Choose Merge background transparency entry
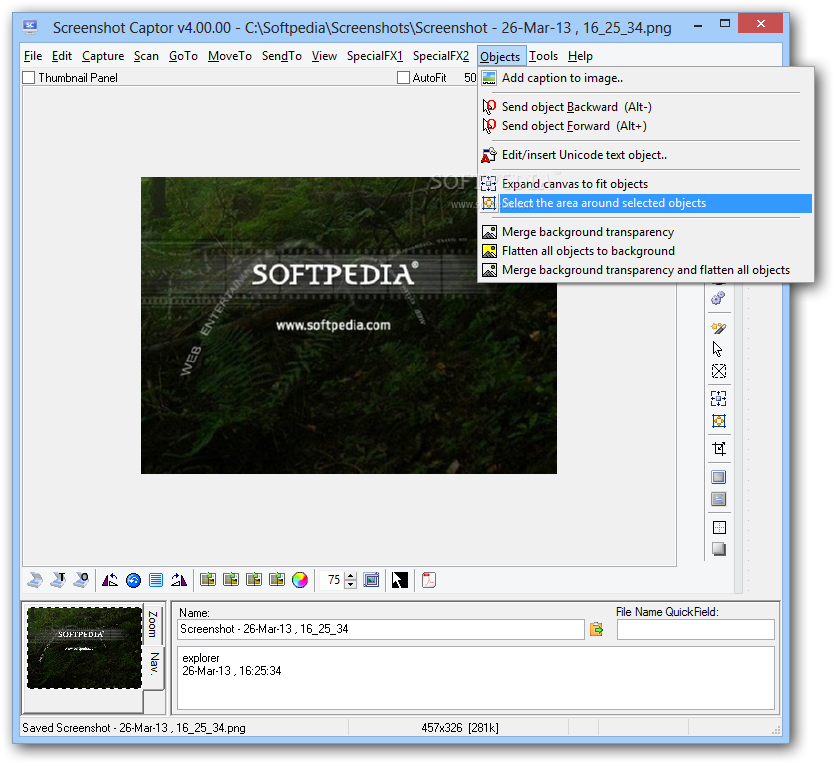Viewport: 835px width, 764px height. tap(645, 232)
